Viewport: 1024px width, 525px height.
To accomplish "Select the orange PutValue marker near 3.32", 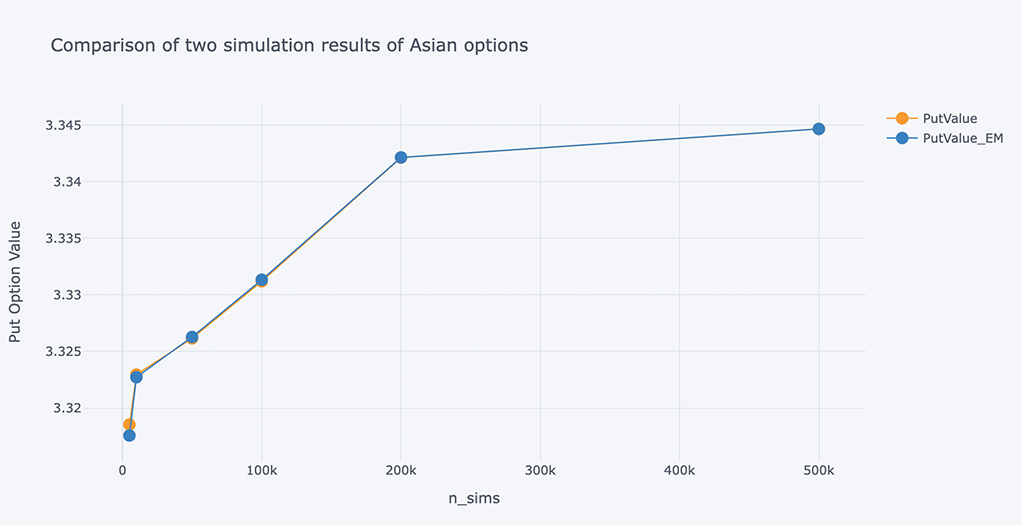I will point(129,424).
